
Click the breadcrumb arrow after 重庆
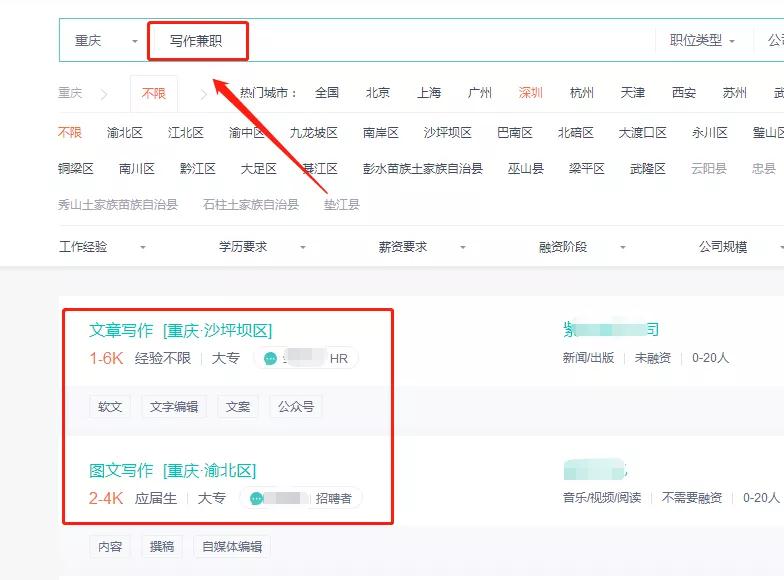[103, 94]
